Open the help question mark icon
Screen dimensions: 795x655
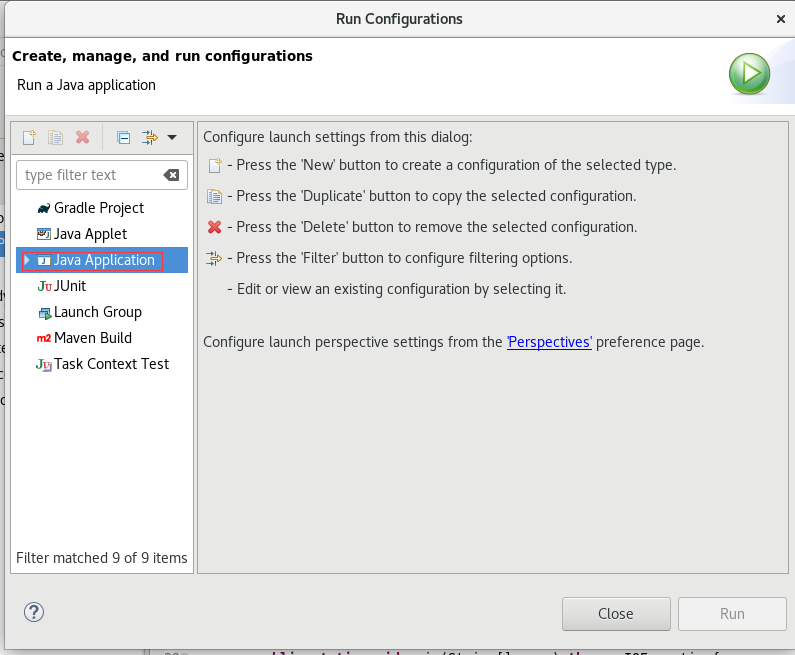[x=34, y=612]
